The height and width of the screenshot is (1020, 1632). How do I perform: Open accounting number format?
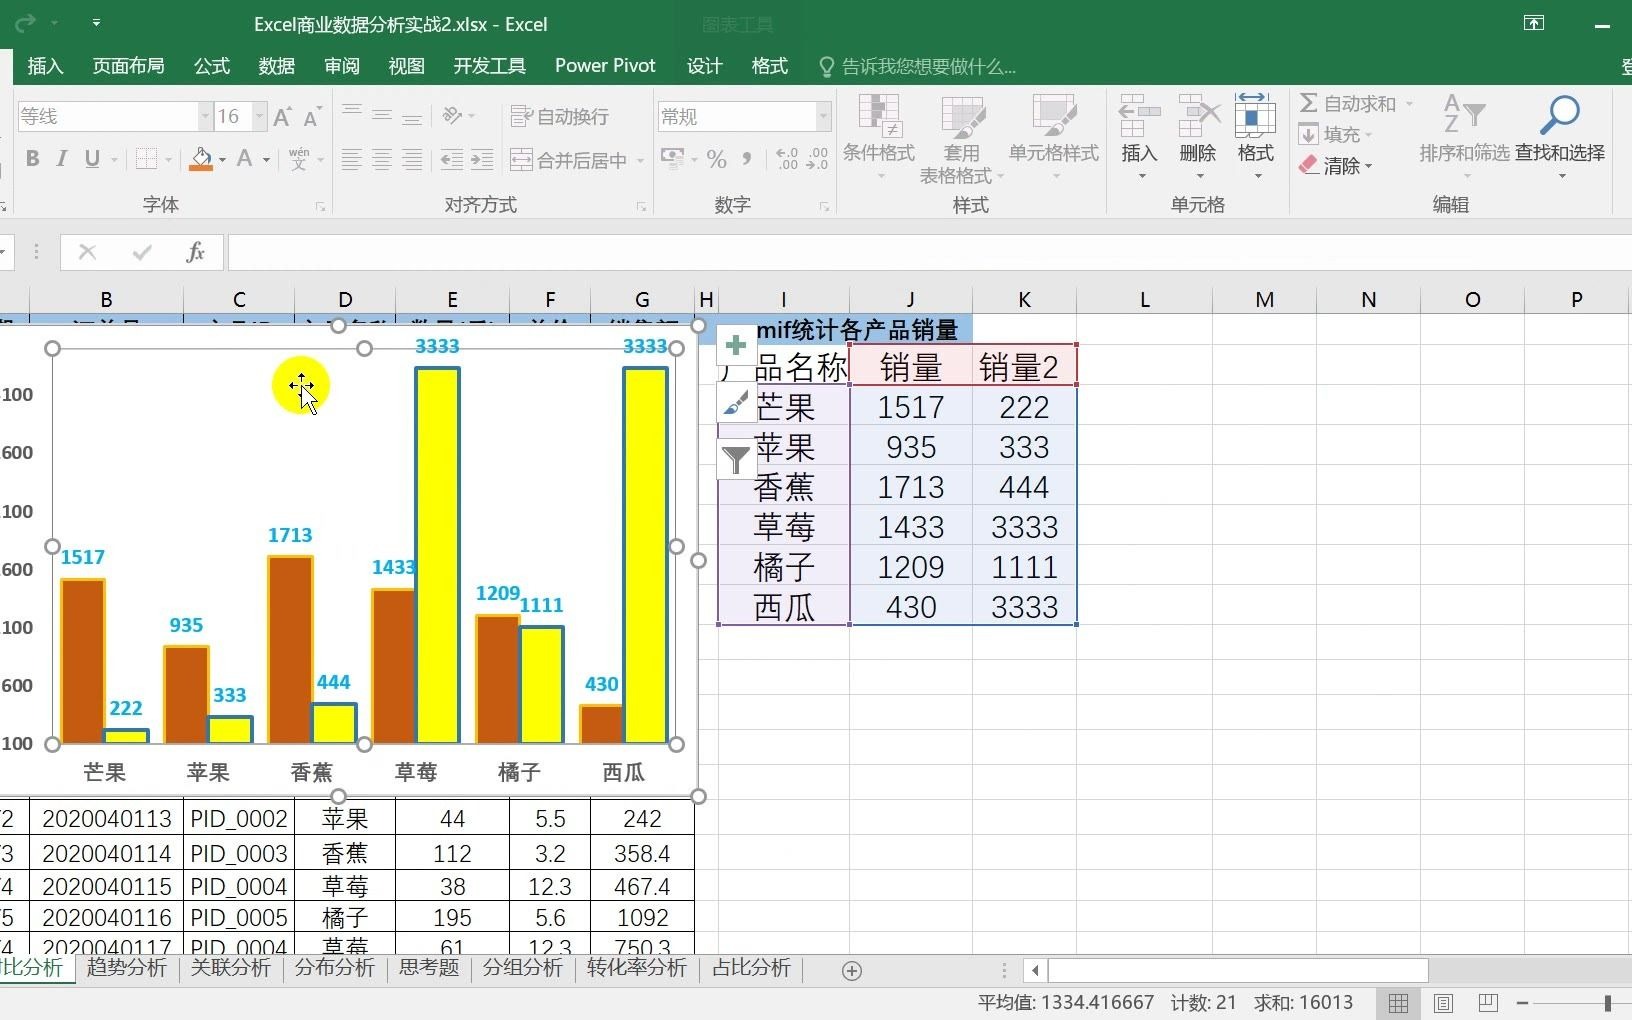point(673,160)
